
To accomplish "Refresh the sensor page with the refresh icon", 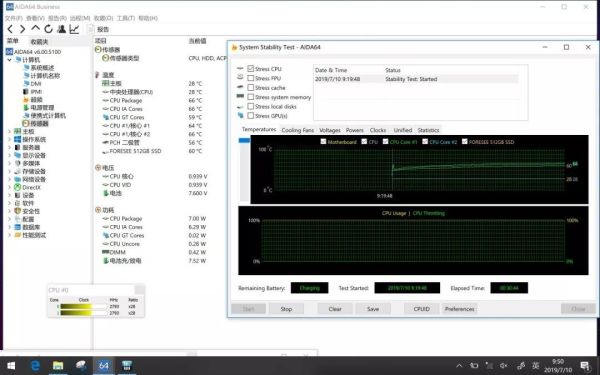I will [x=48, y=29].
